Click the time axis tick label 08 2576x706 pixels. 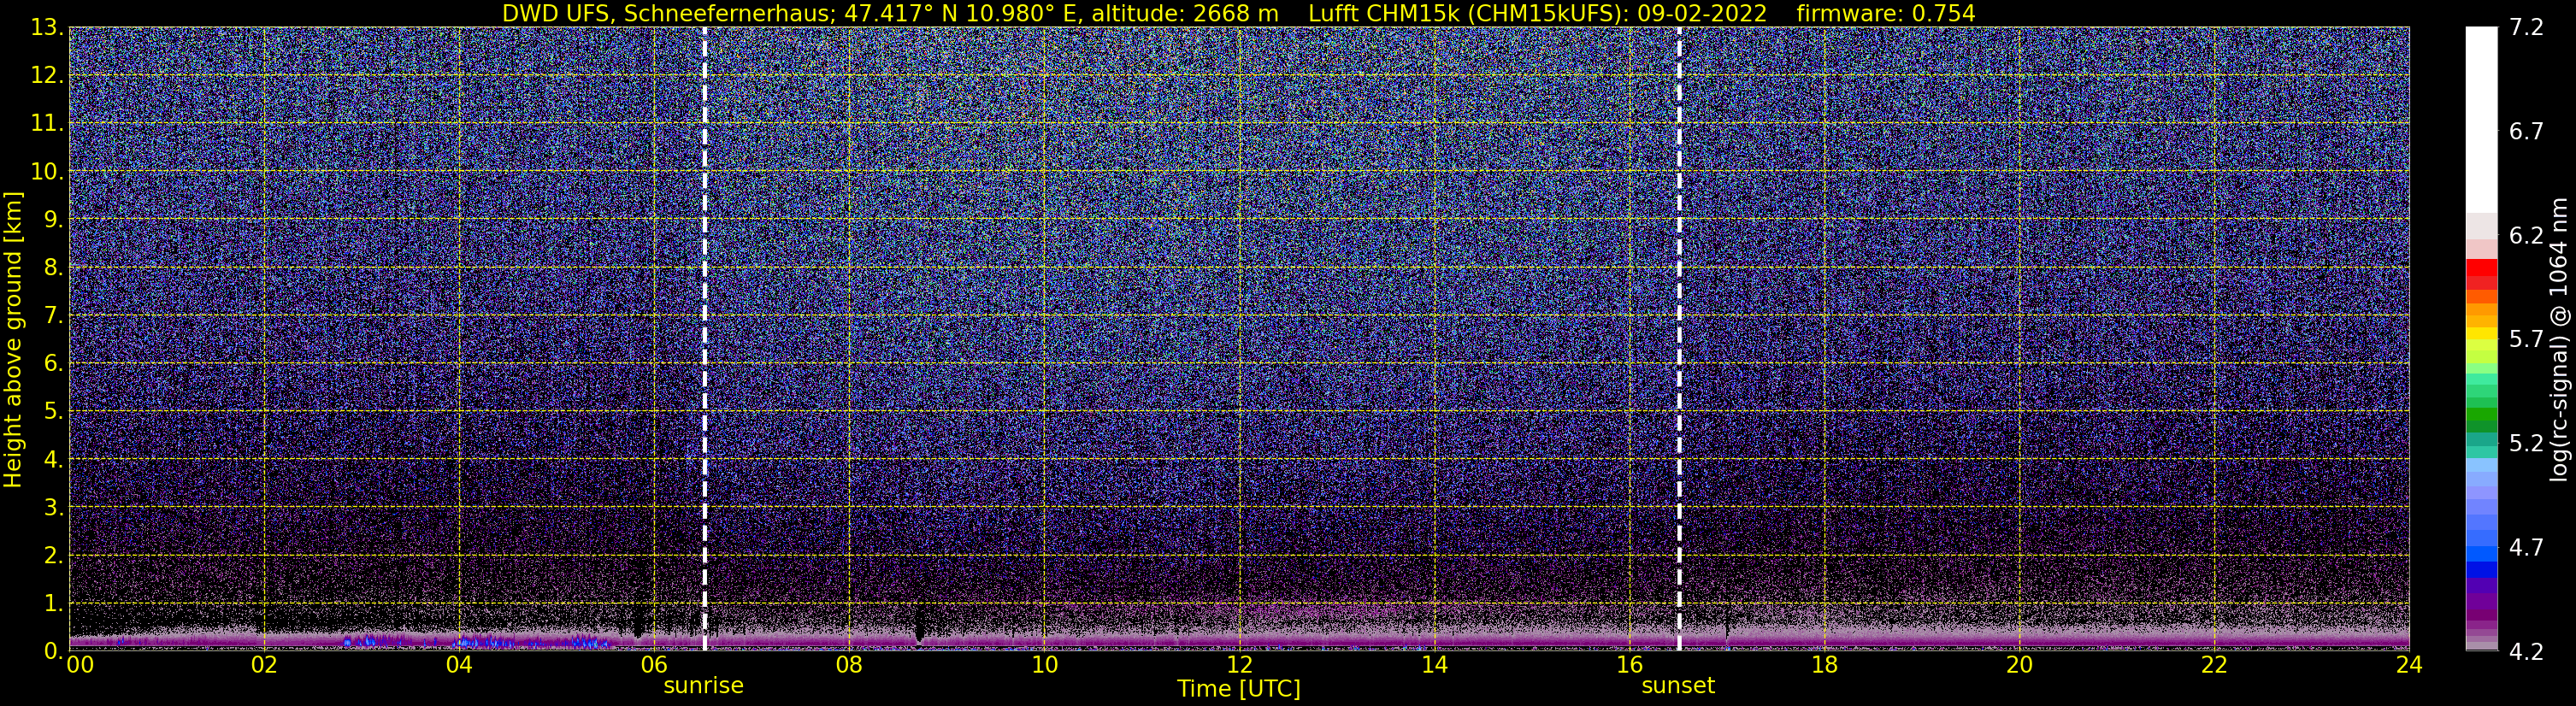[849, 665]
